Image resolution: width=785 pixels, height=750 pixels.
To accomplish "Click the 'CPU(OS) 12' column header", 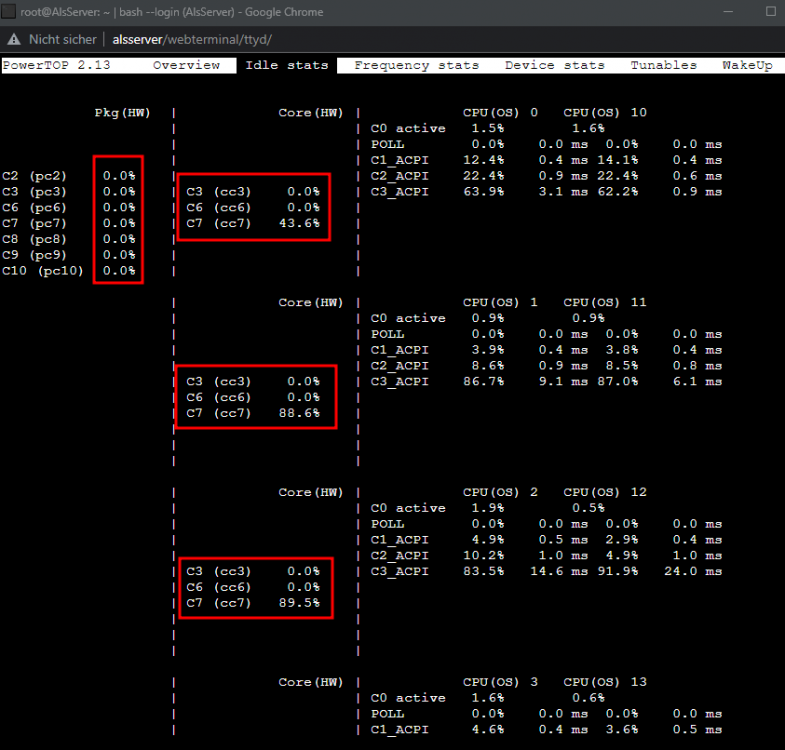I will point(605,492).
